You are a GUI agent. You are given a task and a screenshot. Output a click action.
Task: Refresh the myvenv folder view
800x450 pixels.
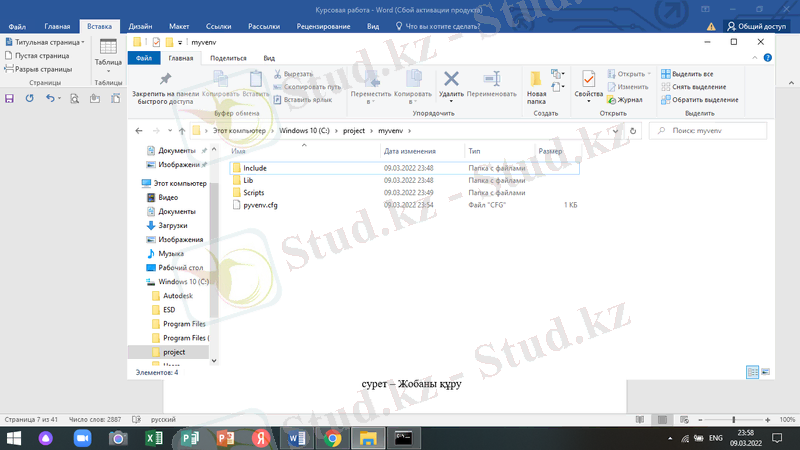click(x=633, y=131)
